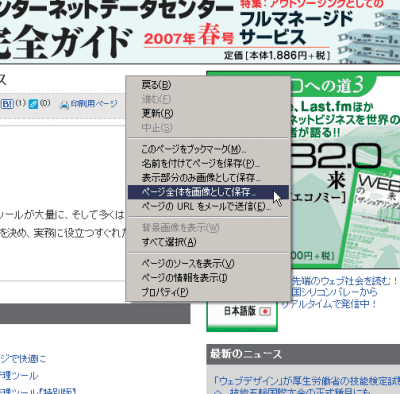
Task: Select 更新(R) in context menu
Action: click(x=208, y=113)
